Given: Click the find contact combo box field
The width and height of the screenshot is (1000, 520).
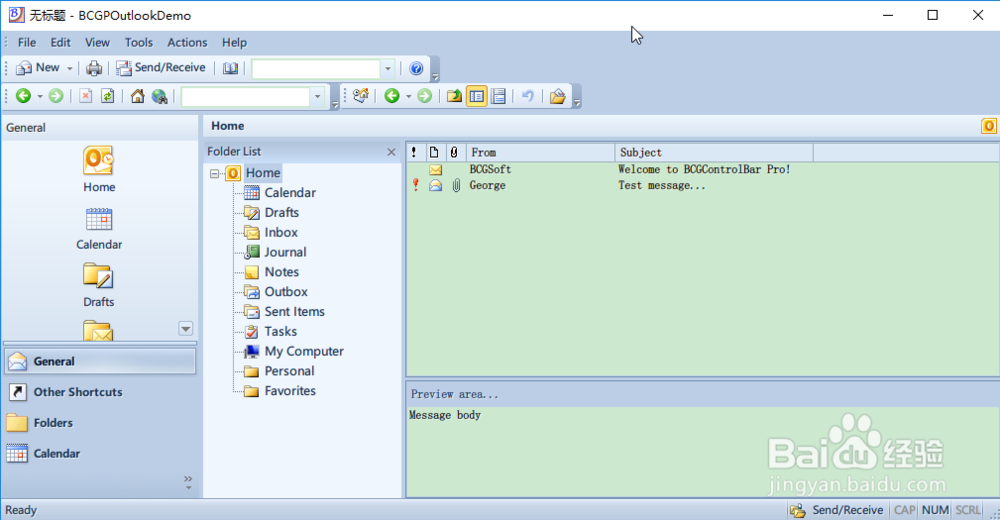Looking at the screenshot, I should (x=316, y=68).
